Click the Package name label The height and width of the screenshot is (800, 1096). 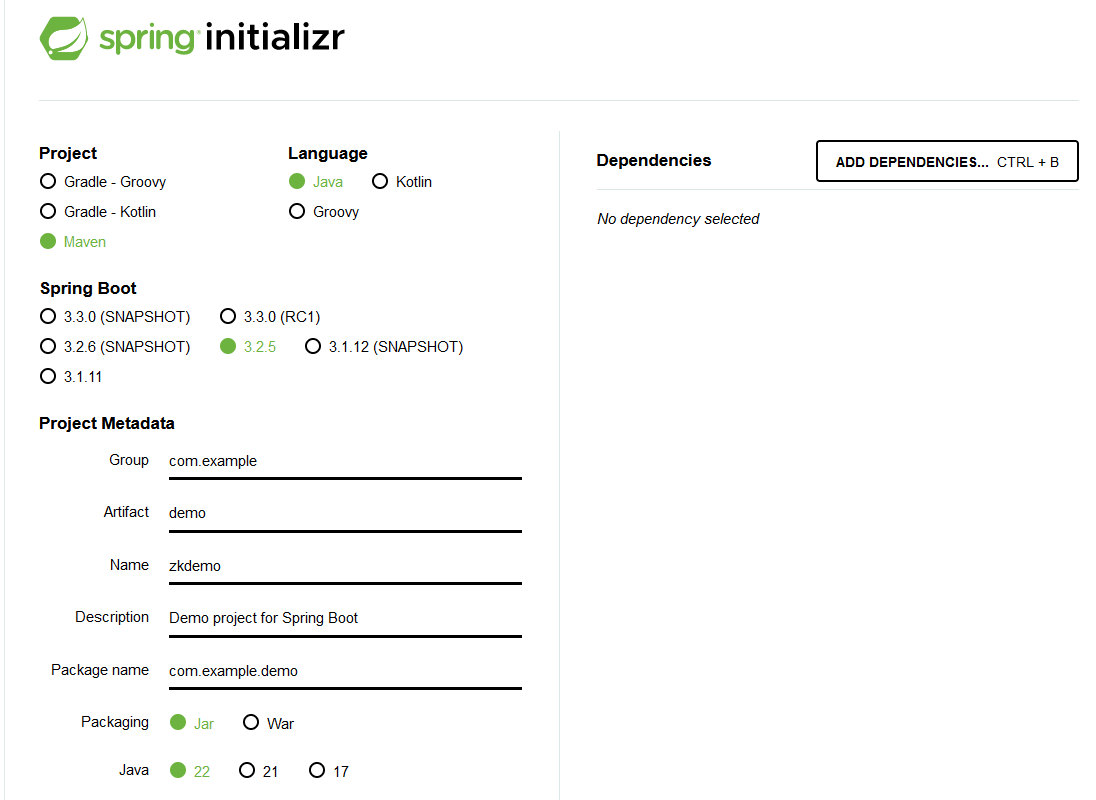coord(100,670)
